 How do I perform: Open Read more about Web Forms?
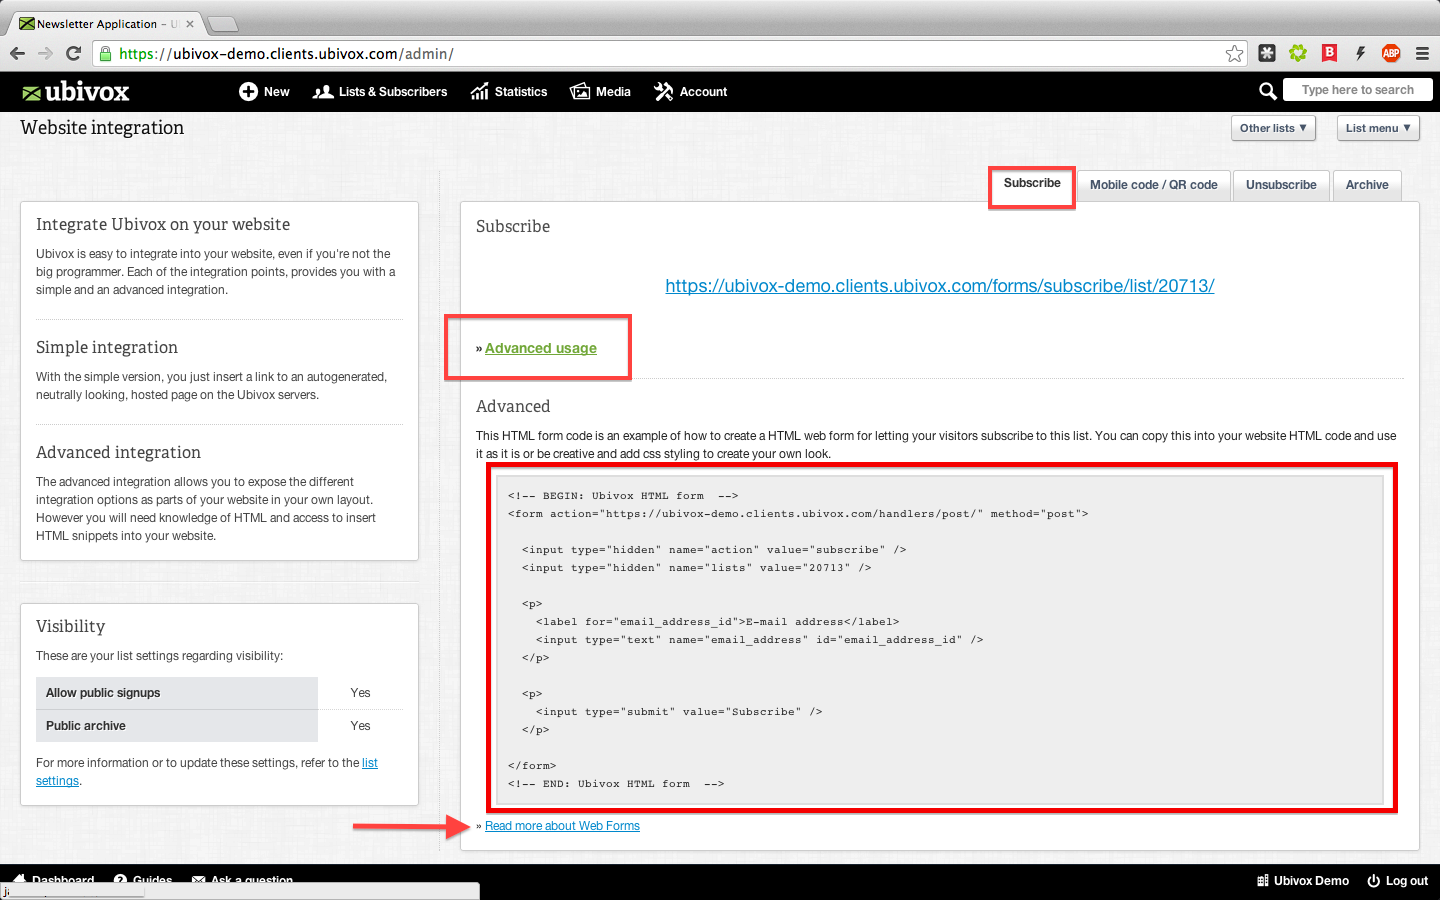(x=562, y=826)
